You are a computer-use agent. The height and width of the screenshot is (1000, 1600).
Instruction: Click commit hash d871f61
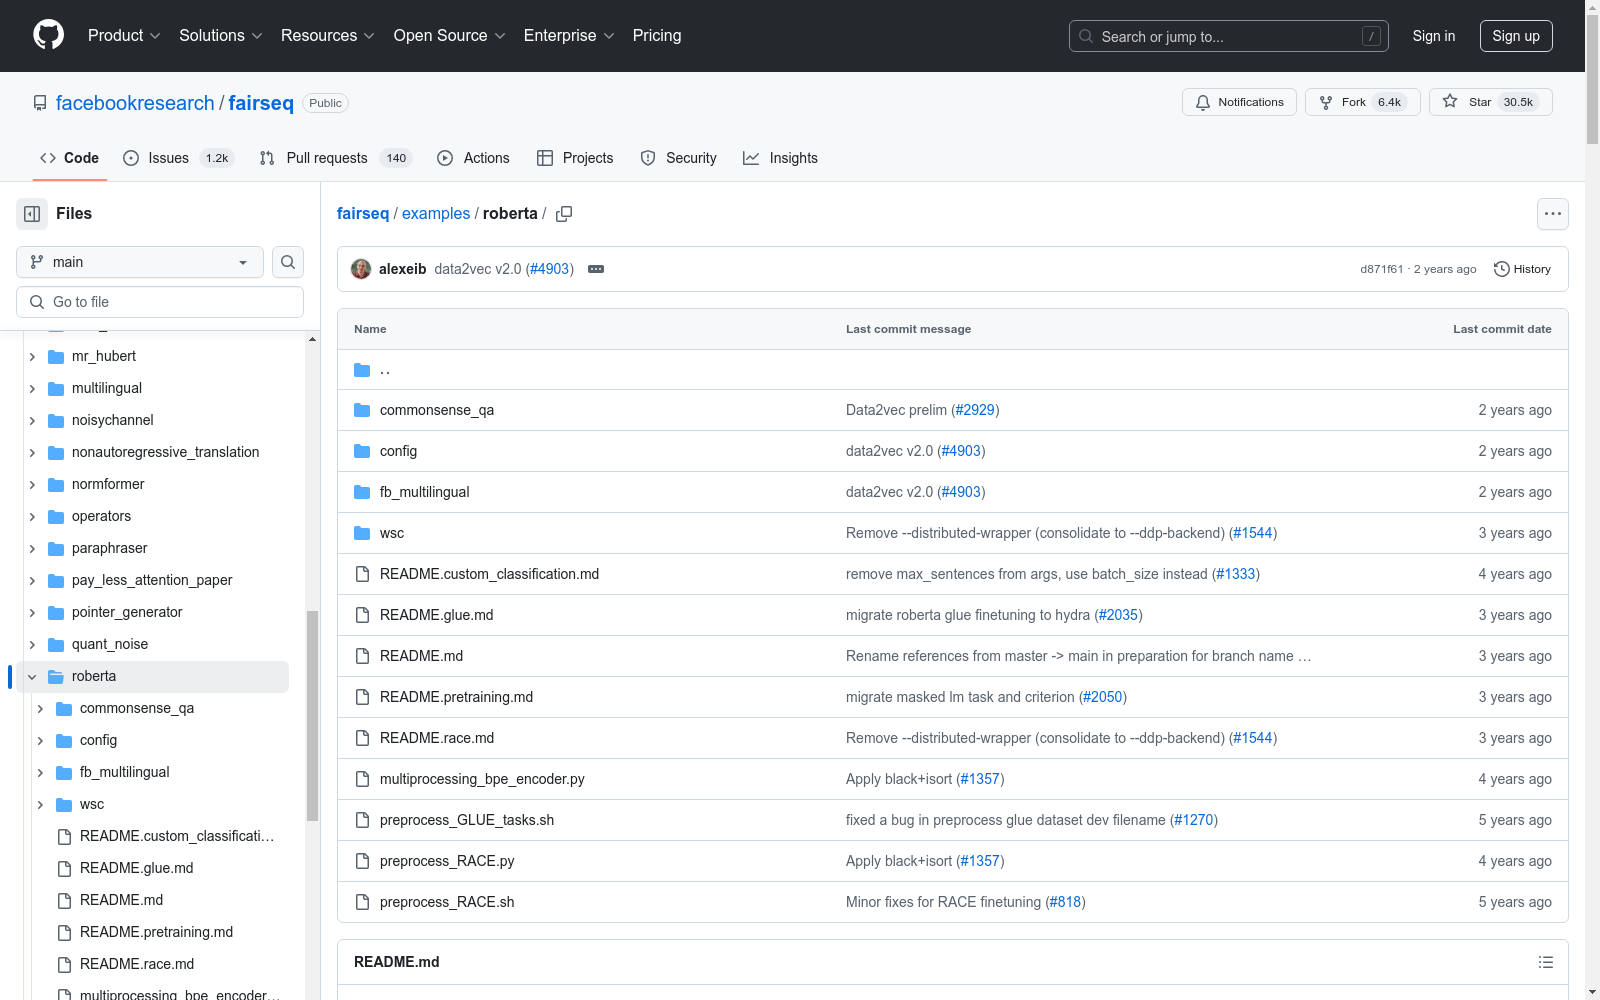(1381, 269)
